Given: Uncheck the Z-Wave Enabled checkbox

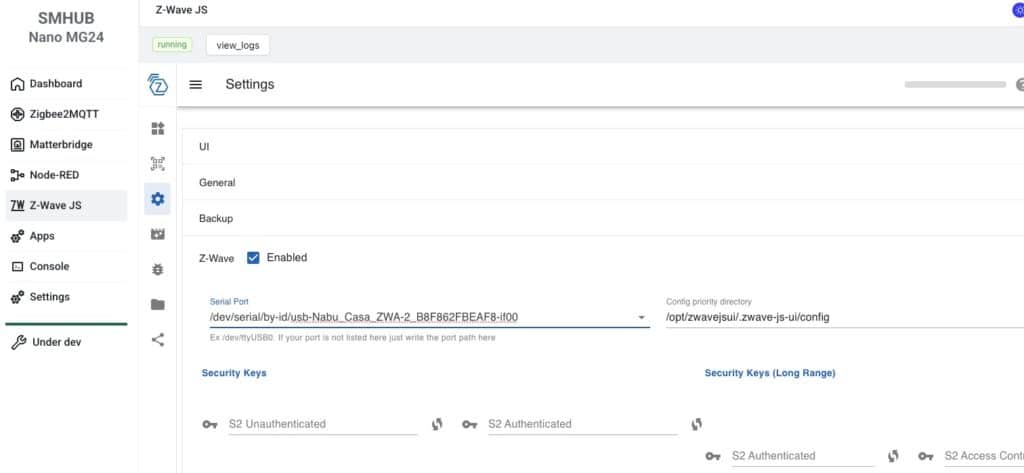Looking at the screenshot, I should pyautogui.click(x=253, y=257).
